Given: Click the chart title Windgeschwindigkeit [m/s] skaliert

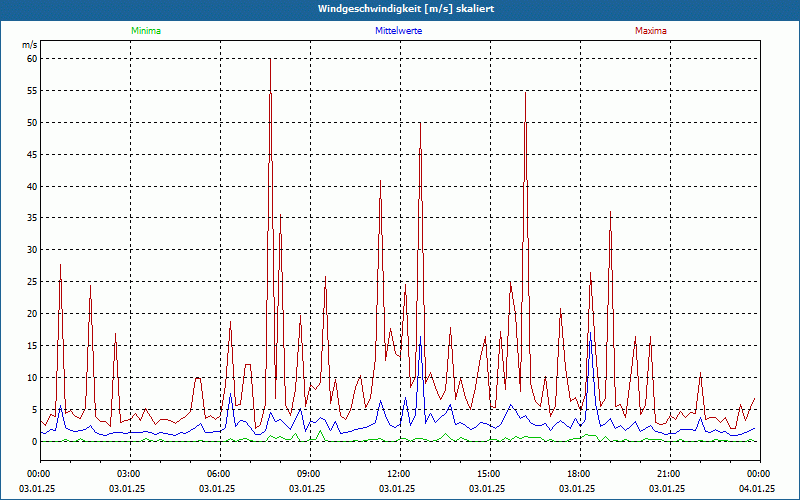Looking at the screenshot, I should [406, 9].
